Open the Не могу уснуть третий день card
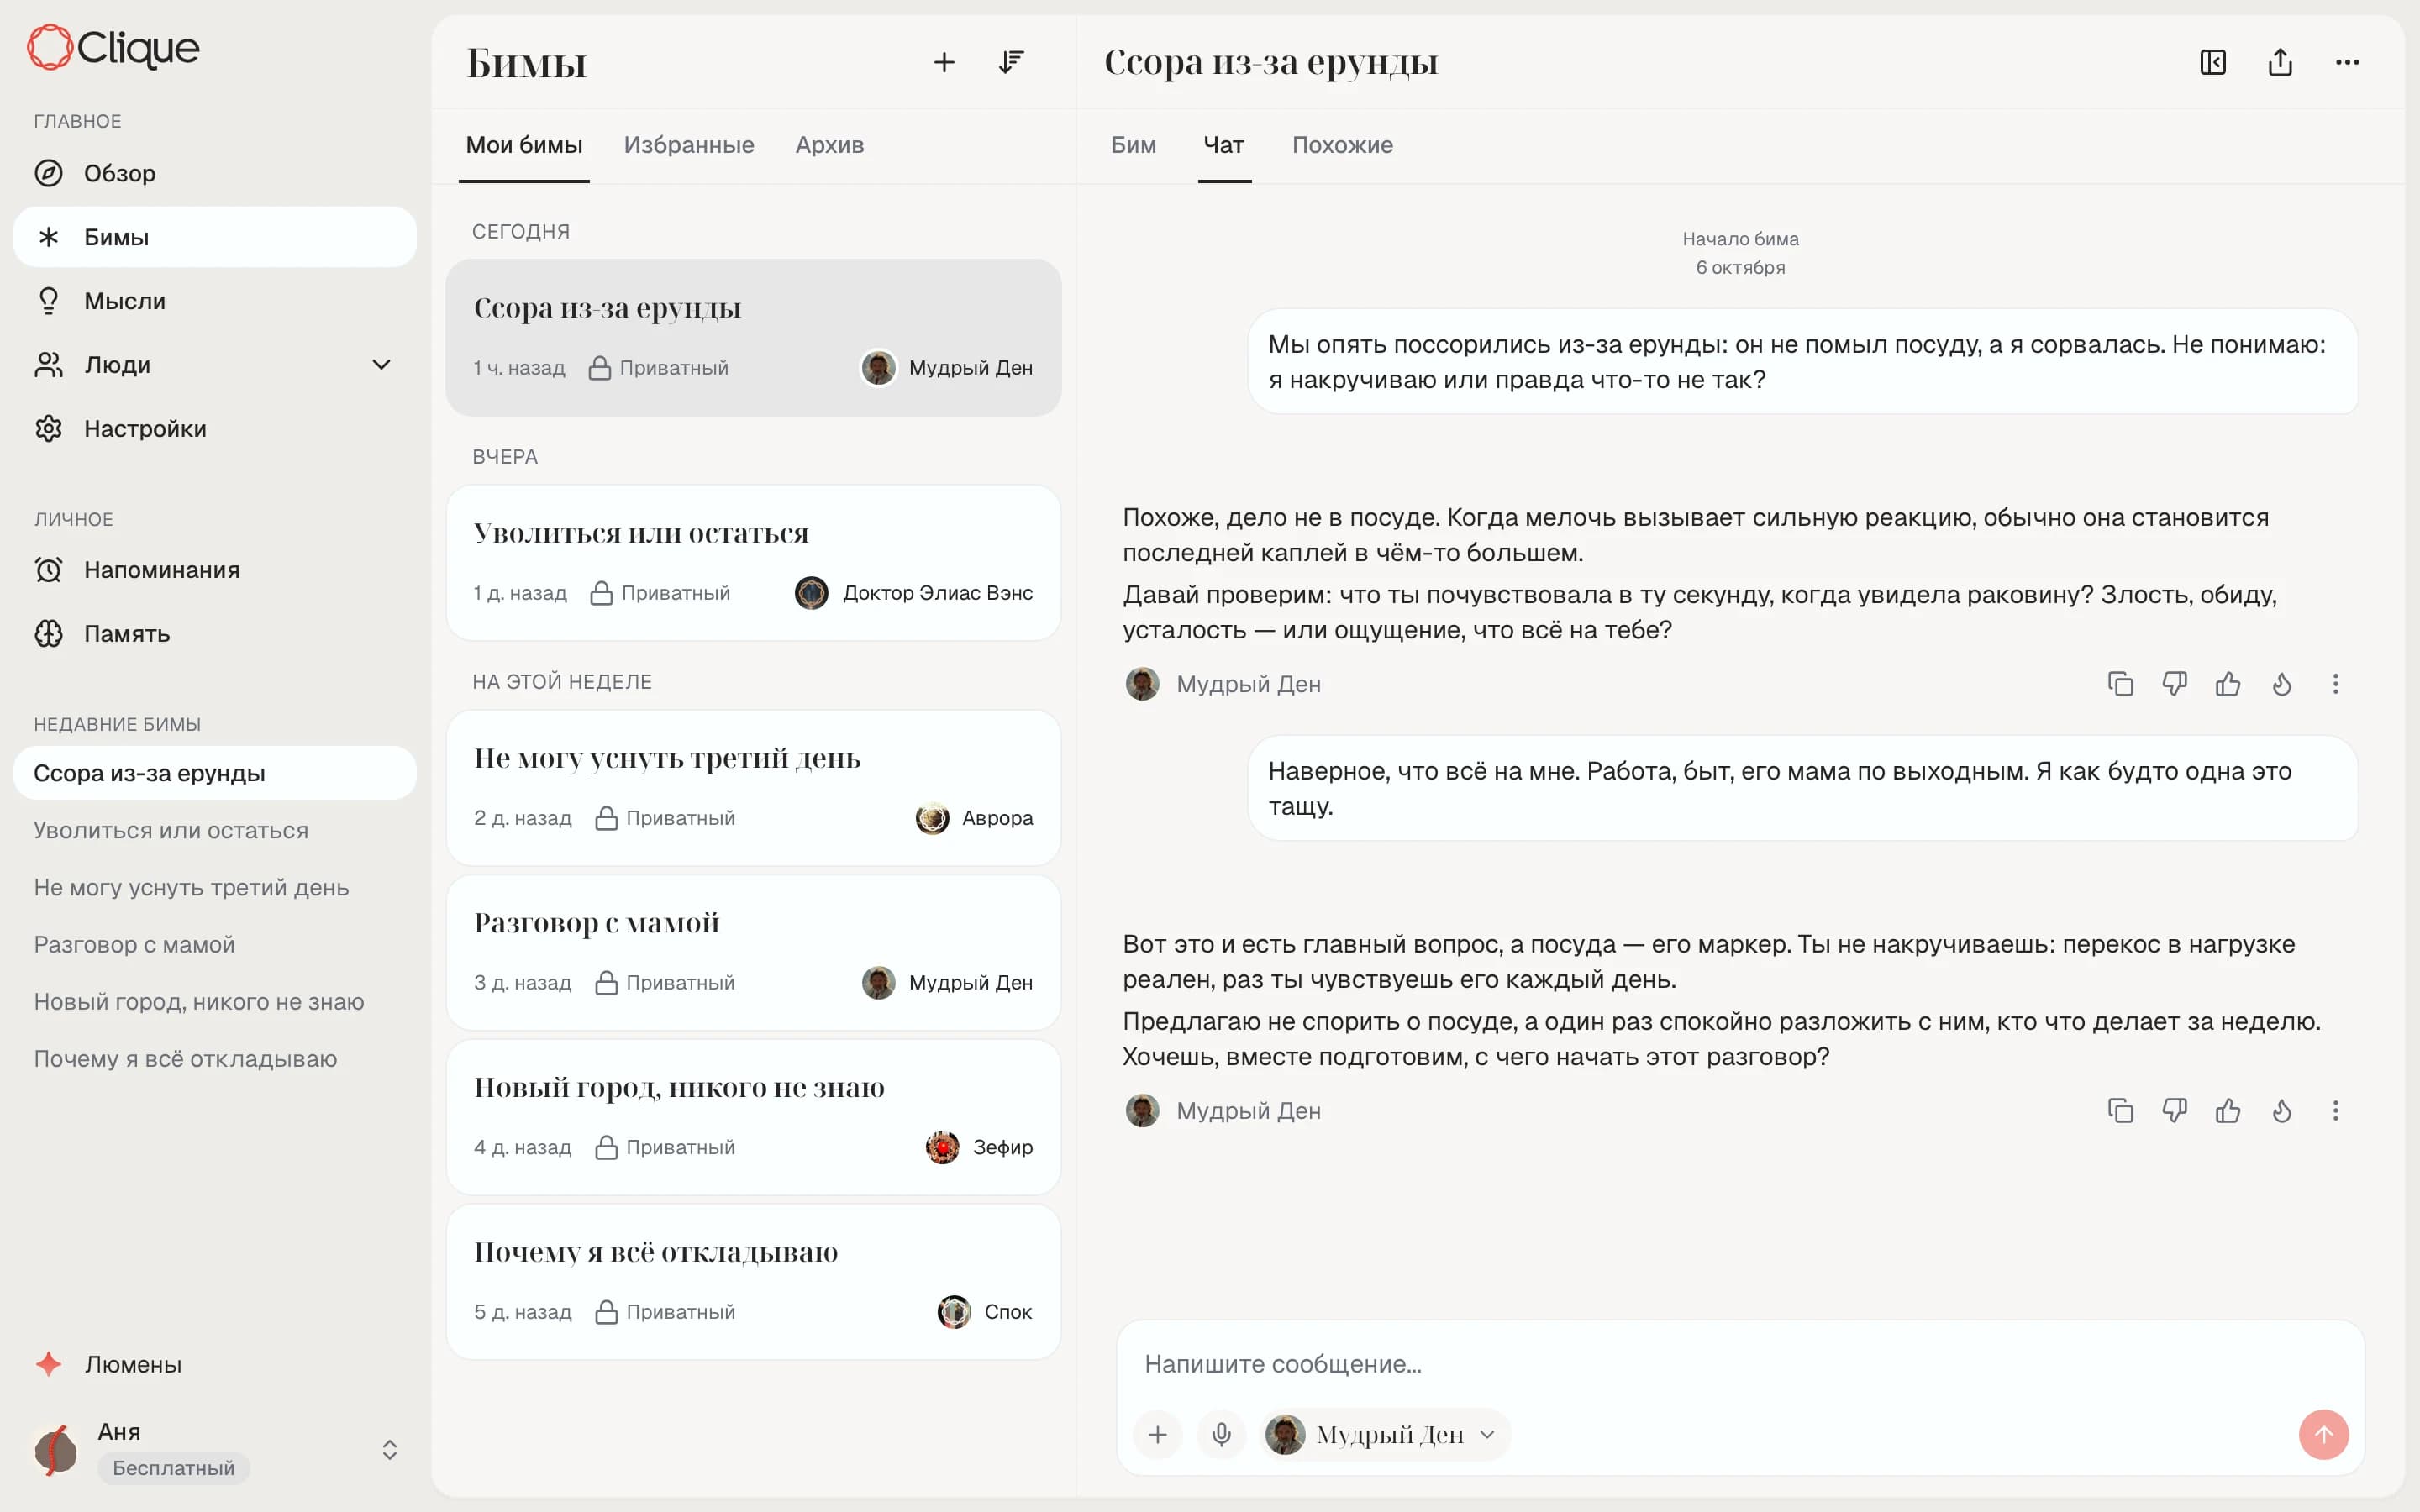Screen dimensions: 2420x1512 coord(753,788)
